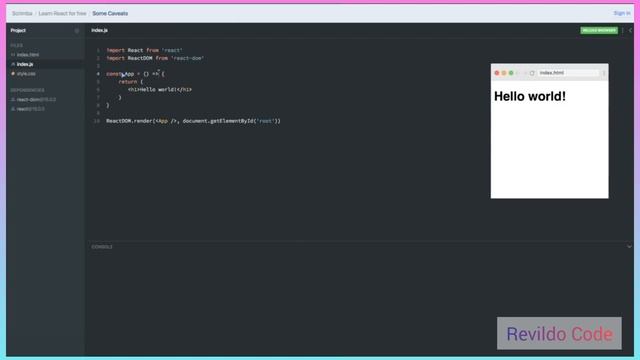
Task: Click the 'return (' code line
Action: pos(131,82)
